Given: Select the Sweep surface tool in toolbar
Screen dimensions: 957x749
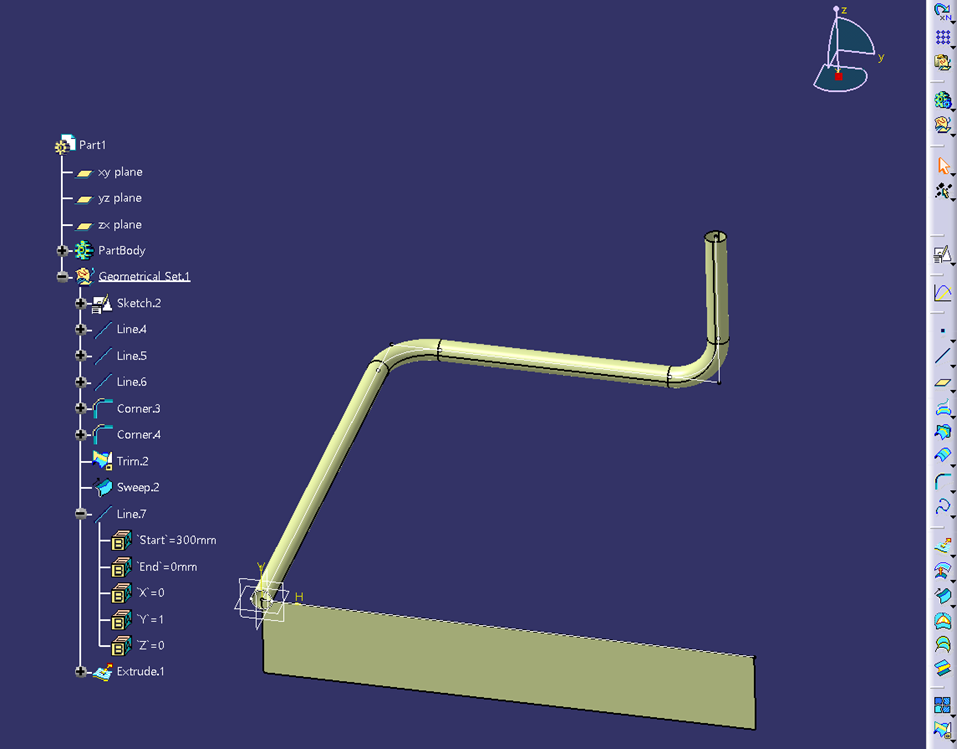Looking at the screenshot, I should point(942,595).
